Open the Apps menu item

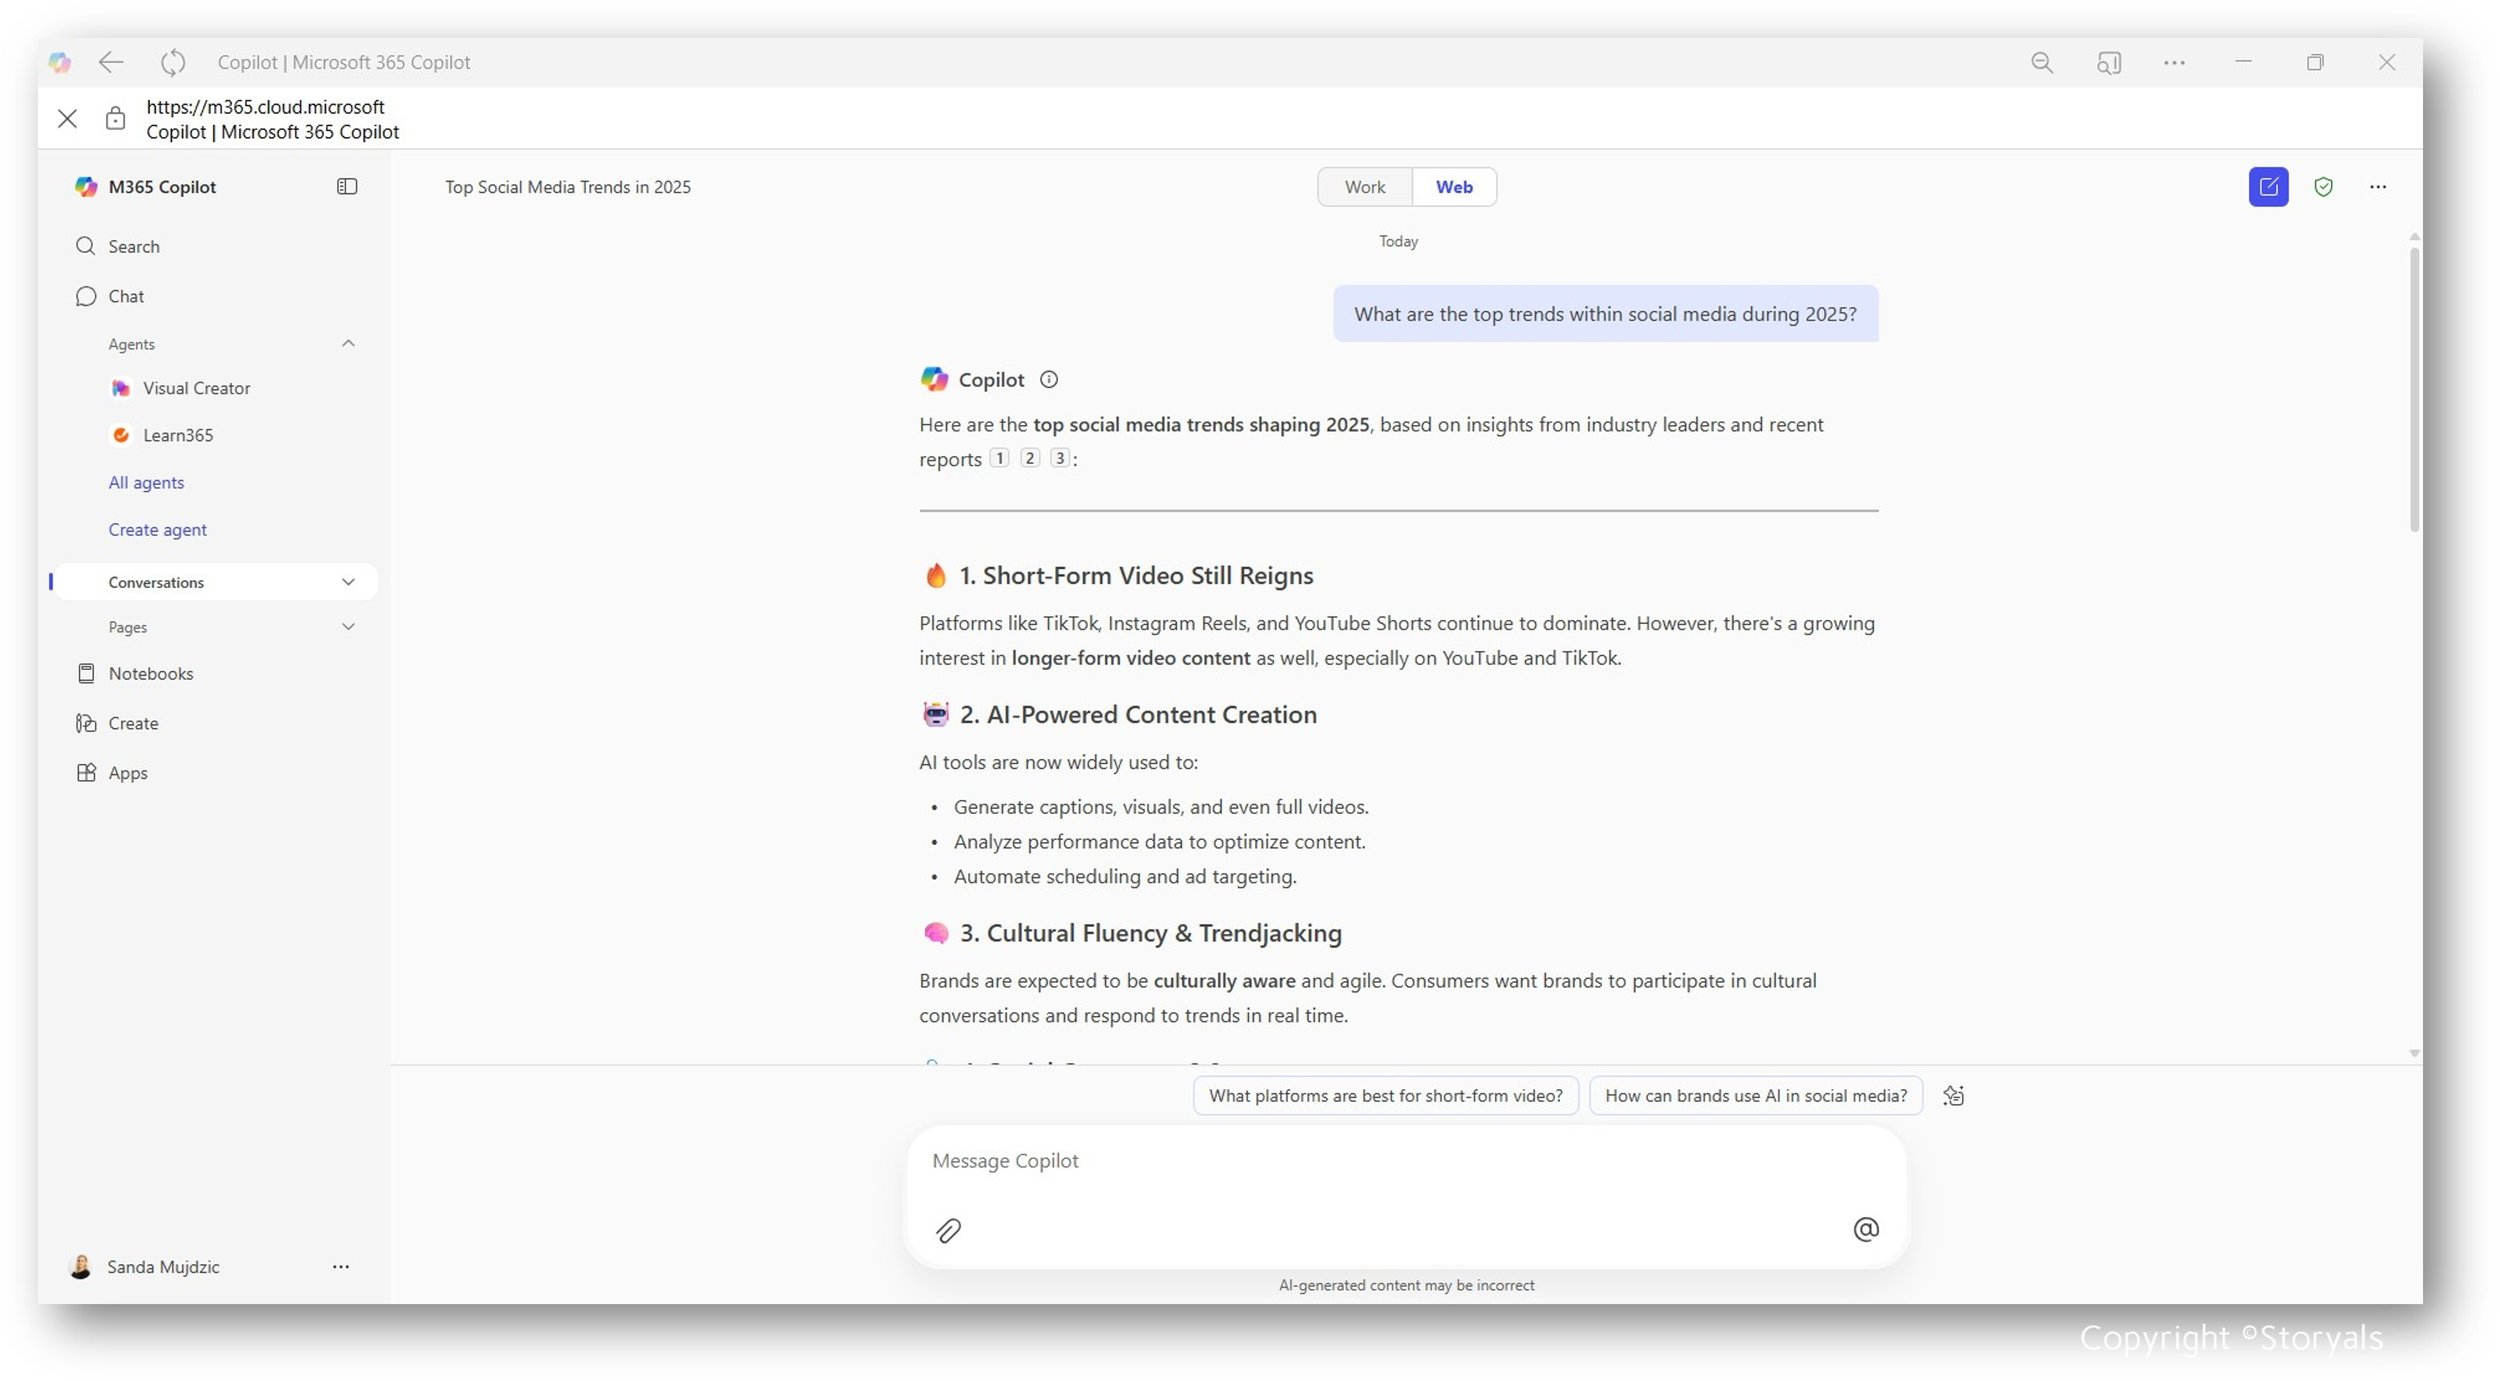[x=127, y=772]
